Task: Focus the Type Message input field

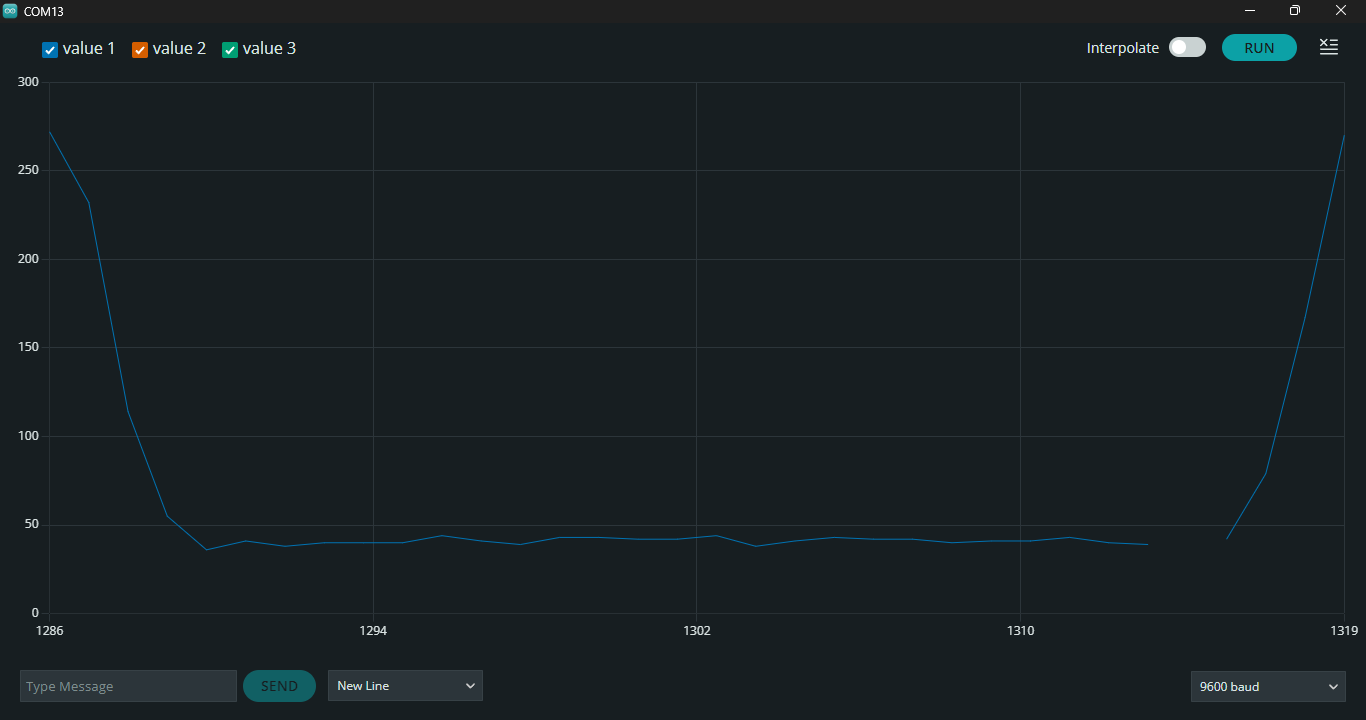Action: coord(128,686)
